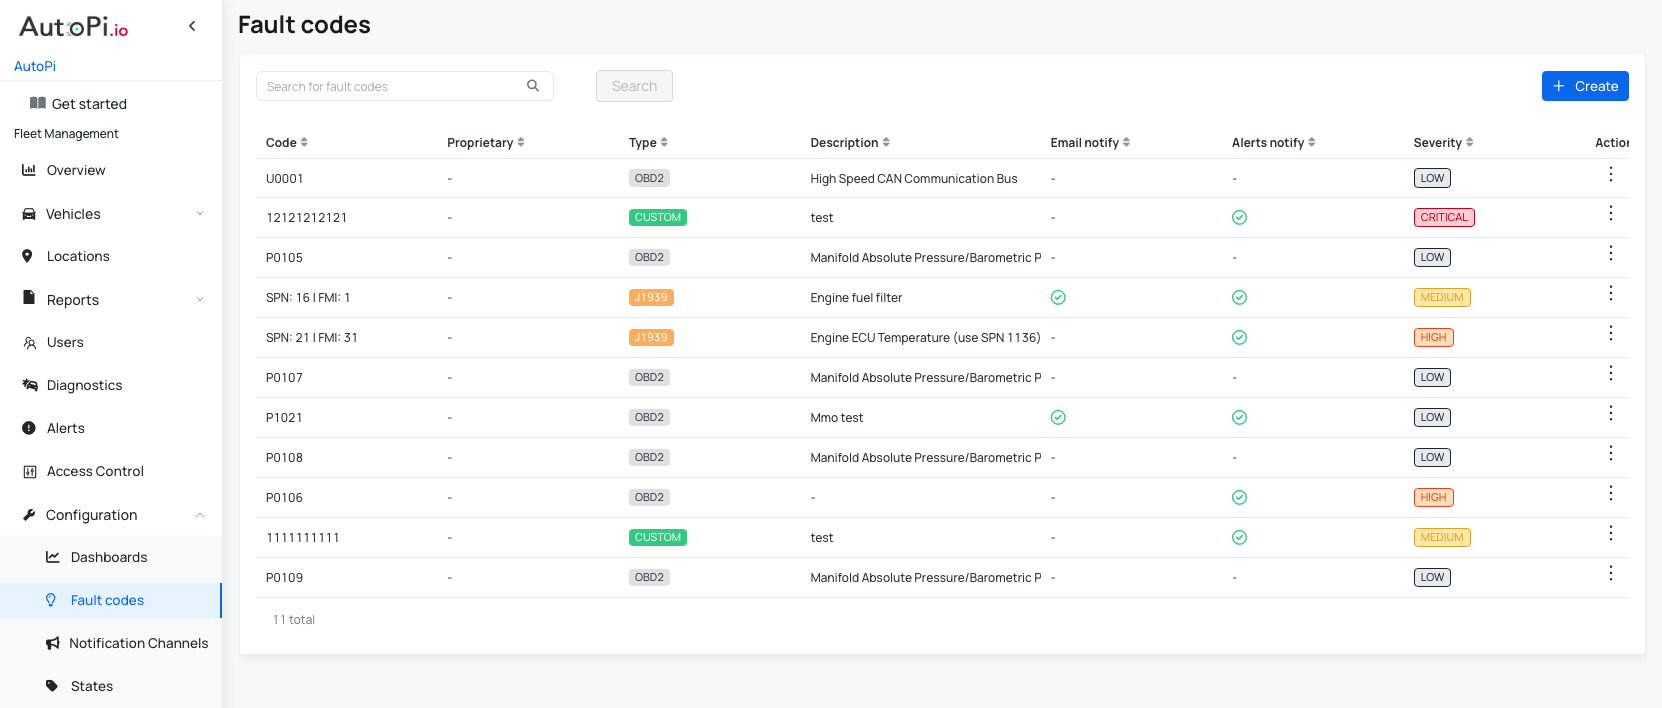The width and height of the screenshot is (1662, 708).
Task: Click the Notification Channels megaphone icon
Action: pos(53,643)
